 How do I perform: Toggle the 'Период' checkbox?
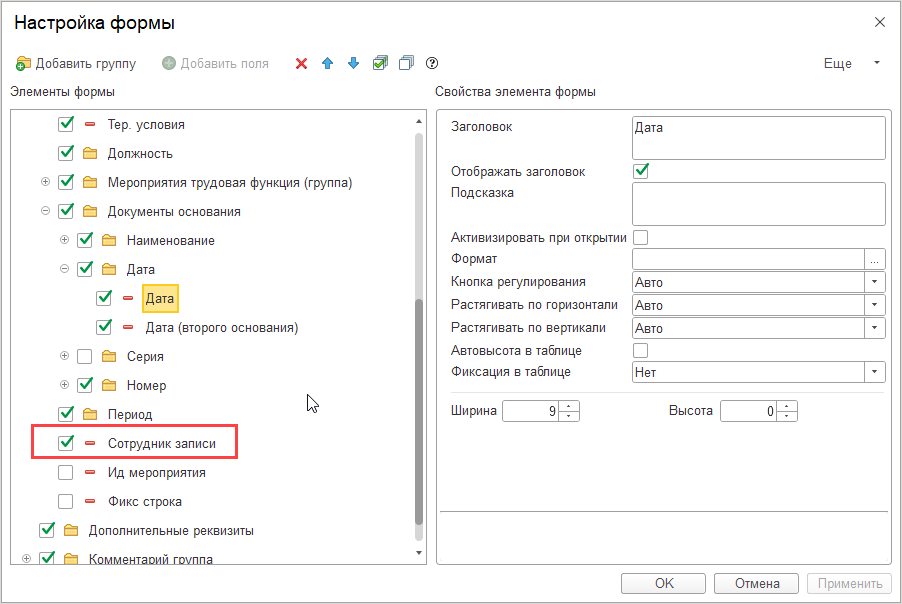pyautogui.click(x=66, y=414)
